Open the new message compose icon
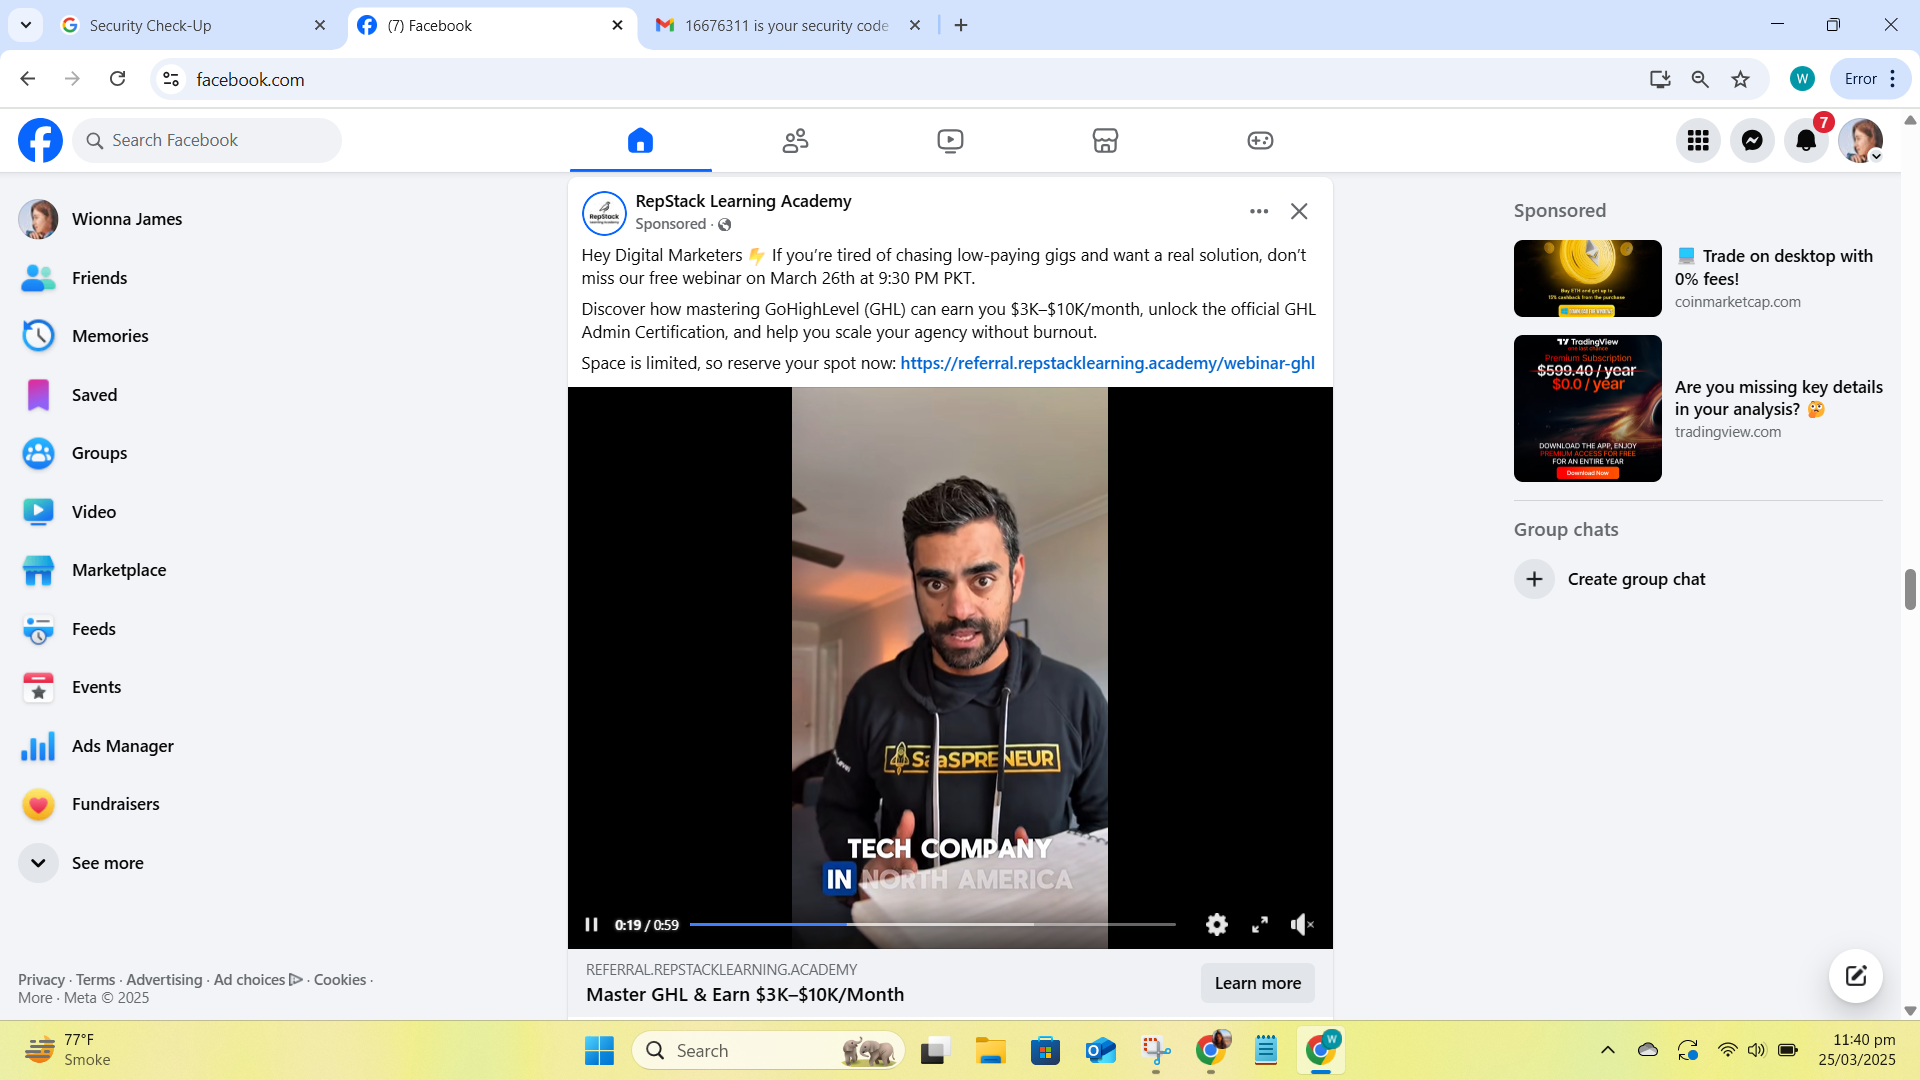 point(1856,976)
